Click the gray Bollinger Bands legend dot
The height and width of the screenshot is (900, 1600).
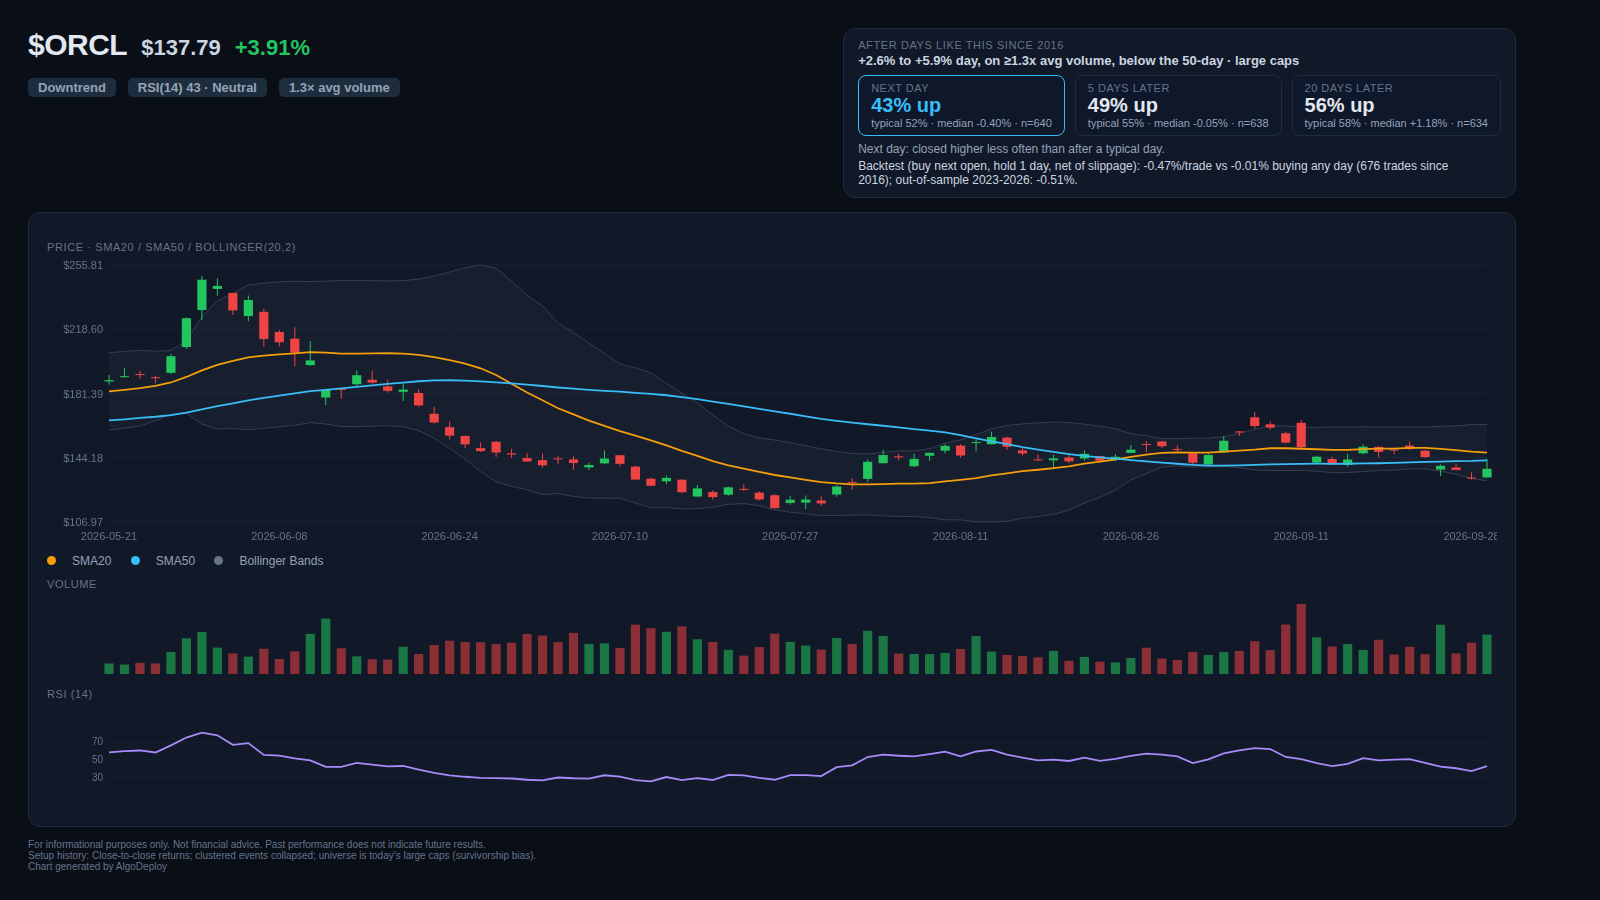pyautogui.click(x=219, y=561)
